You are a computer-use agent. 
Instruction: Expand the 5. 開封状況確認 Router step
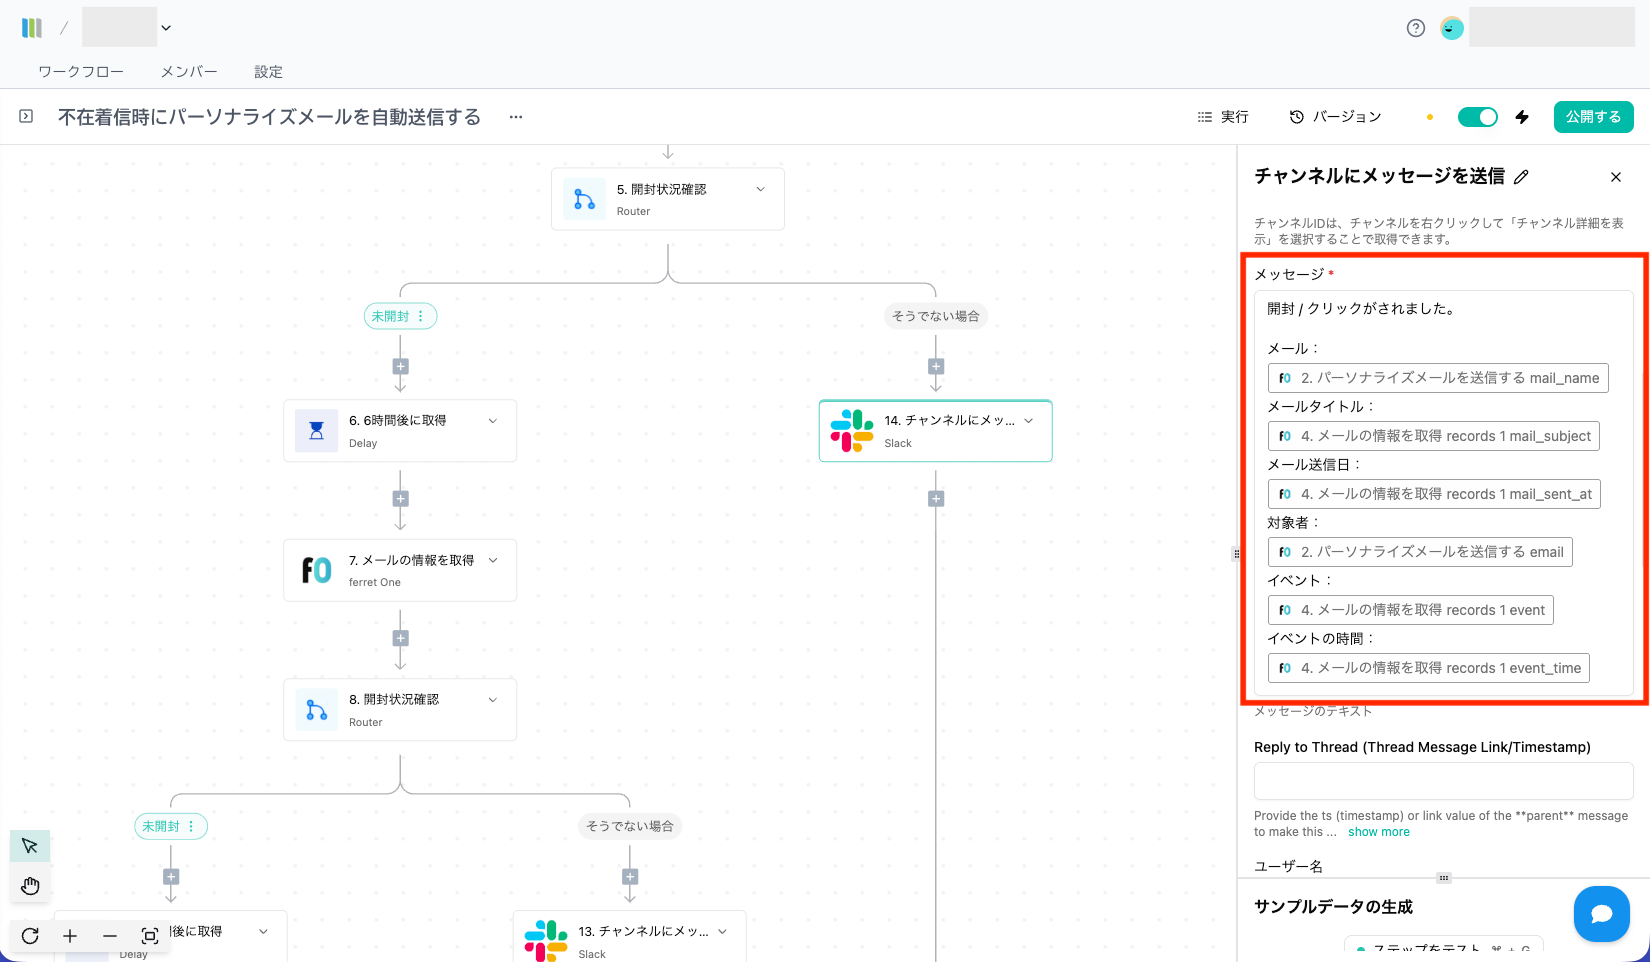coord(760,189)
